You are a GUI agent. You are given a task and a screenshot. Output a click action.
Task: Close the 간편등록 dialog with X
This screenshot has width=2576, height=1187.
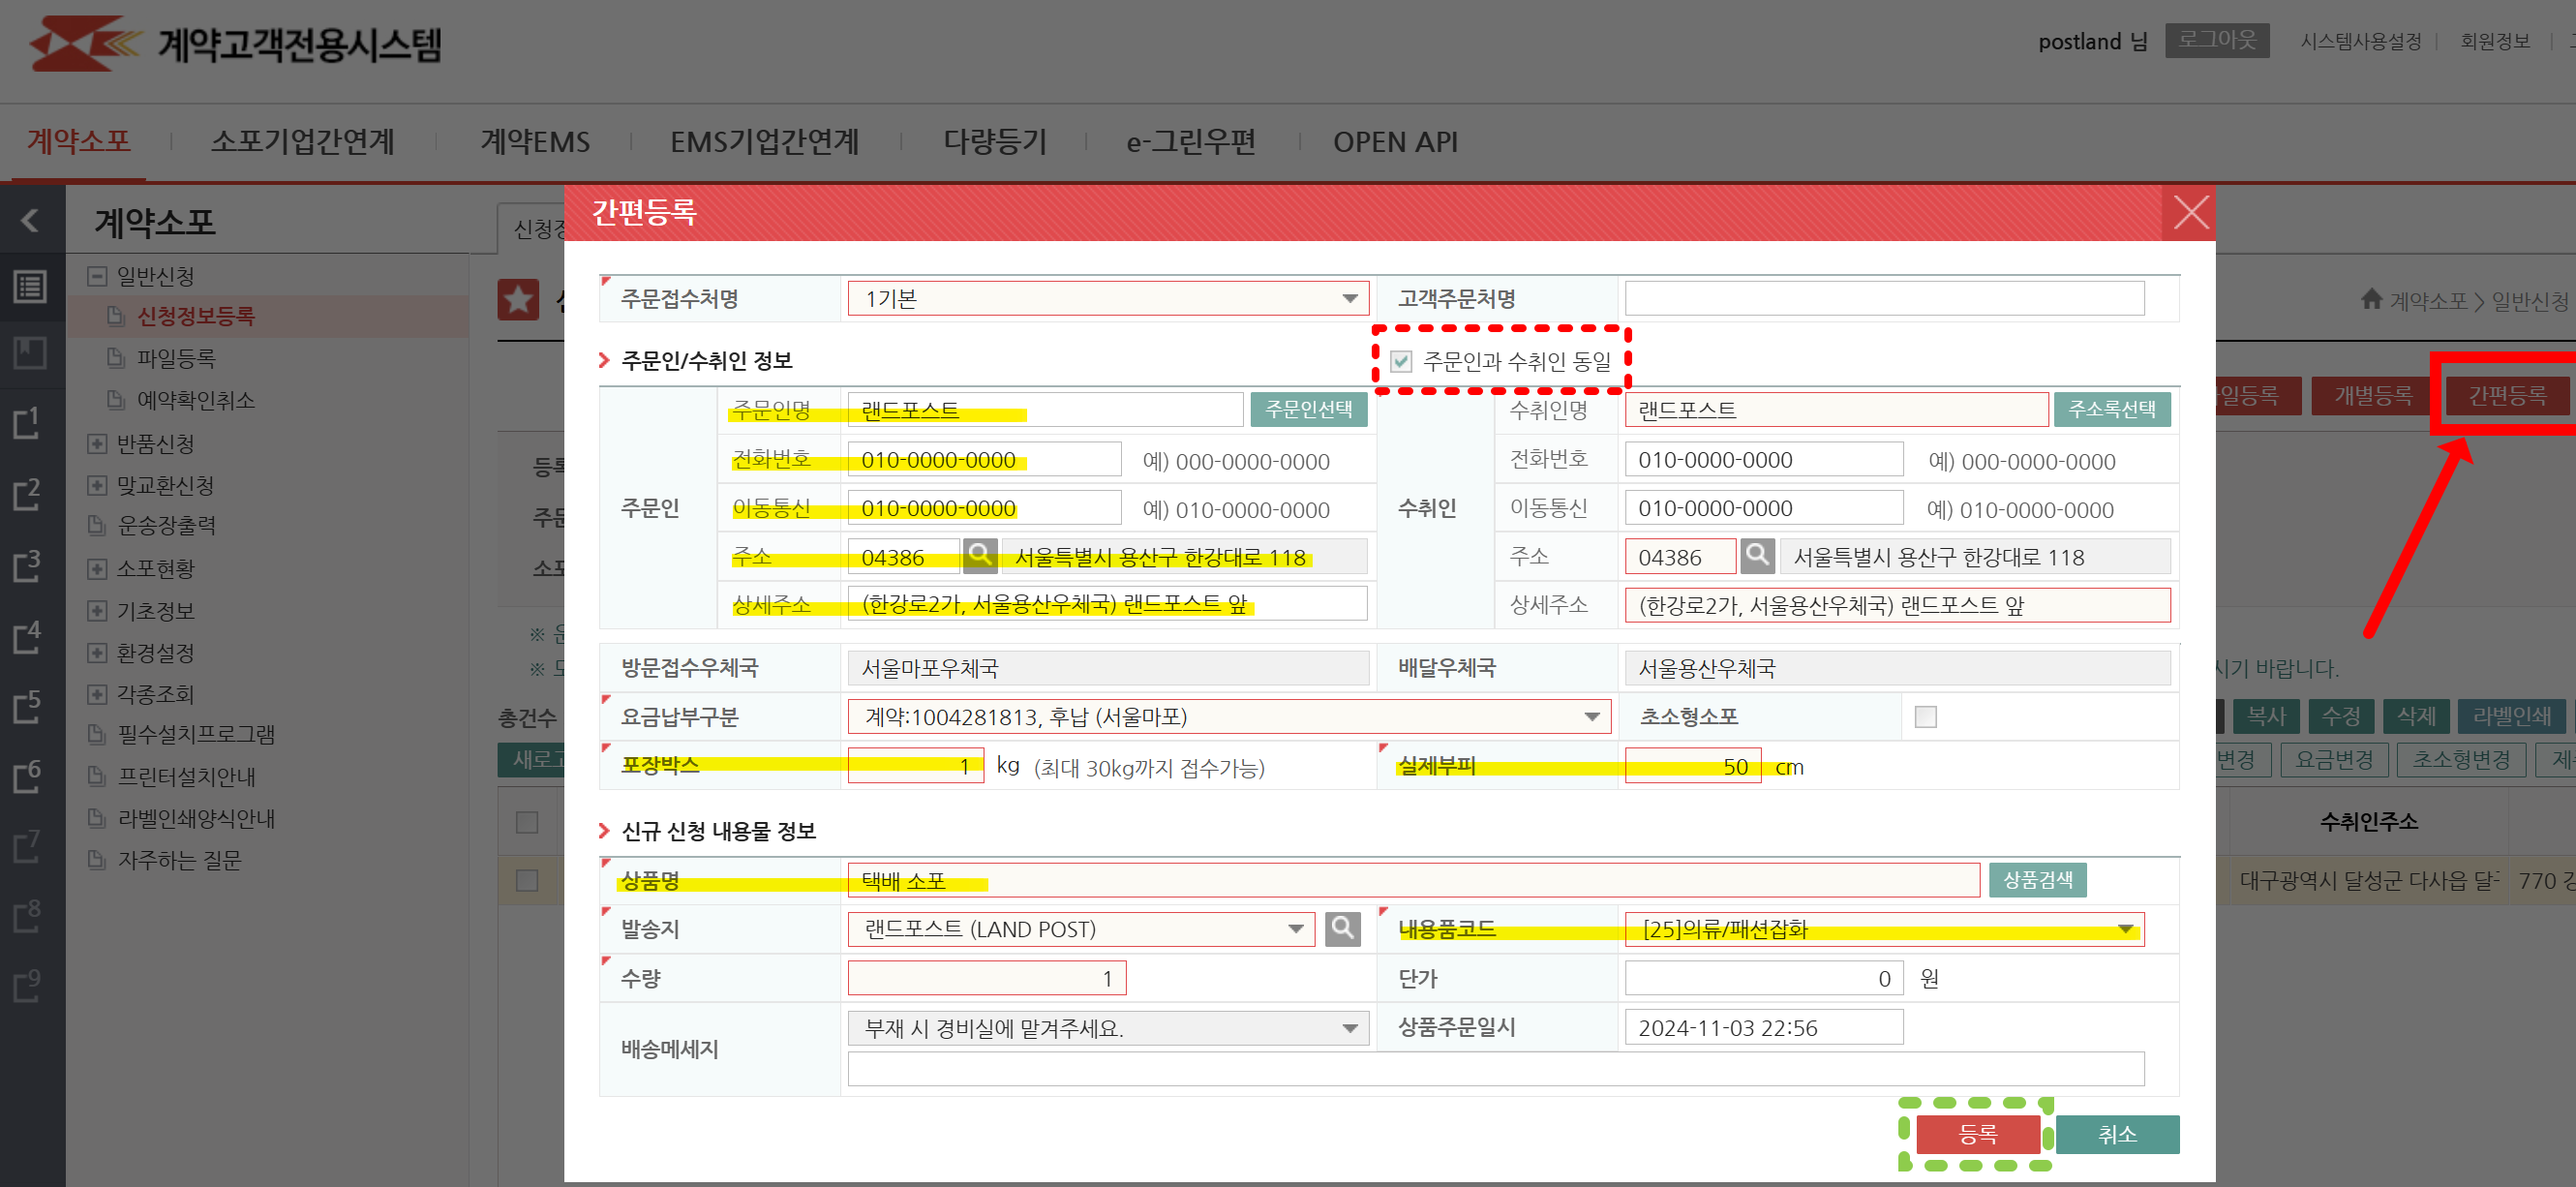tap(2189, 213)
